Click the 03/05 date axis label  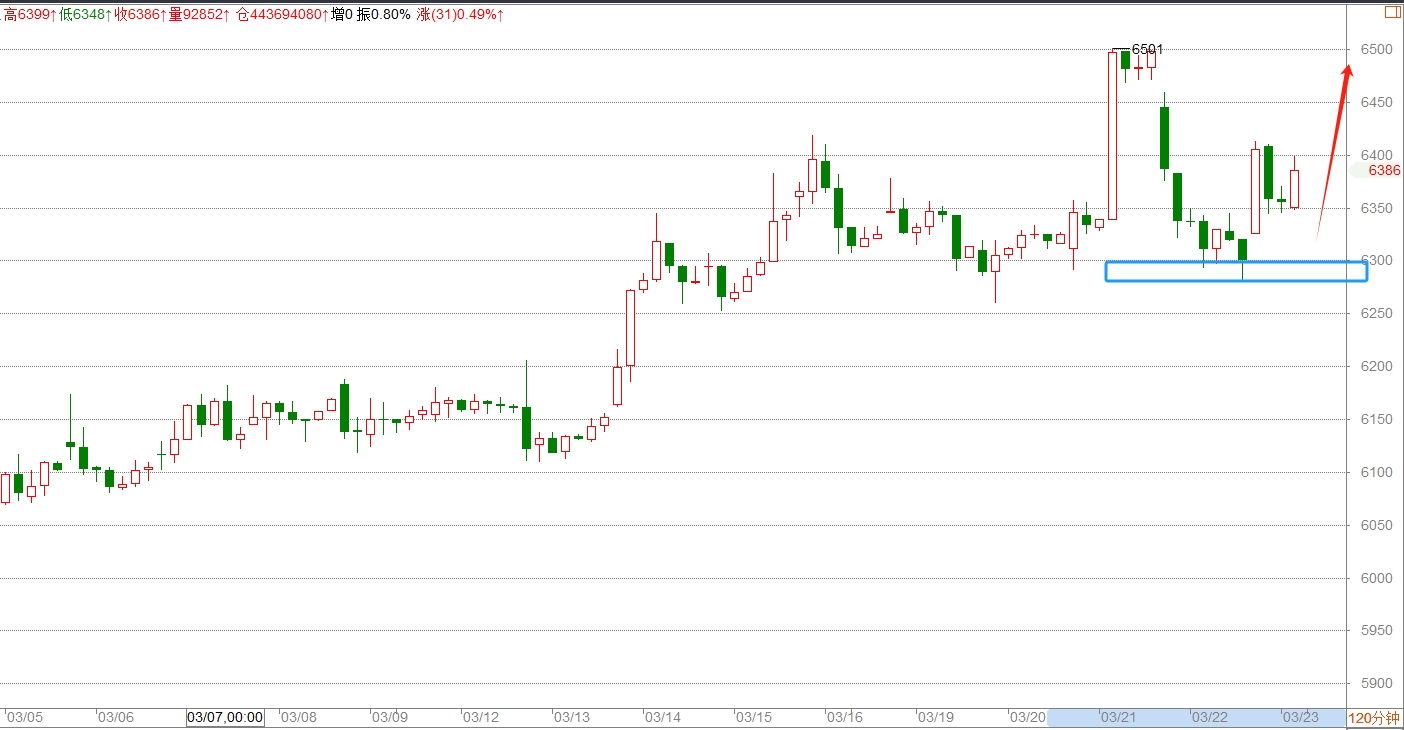click(25, 718)
